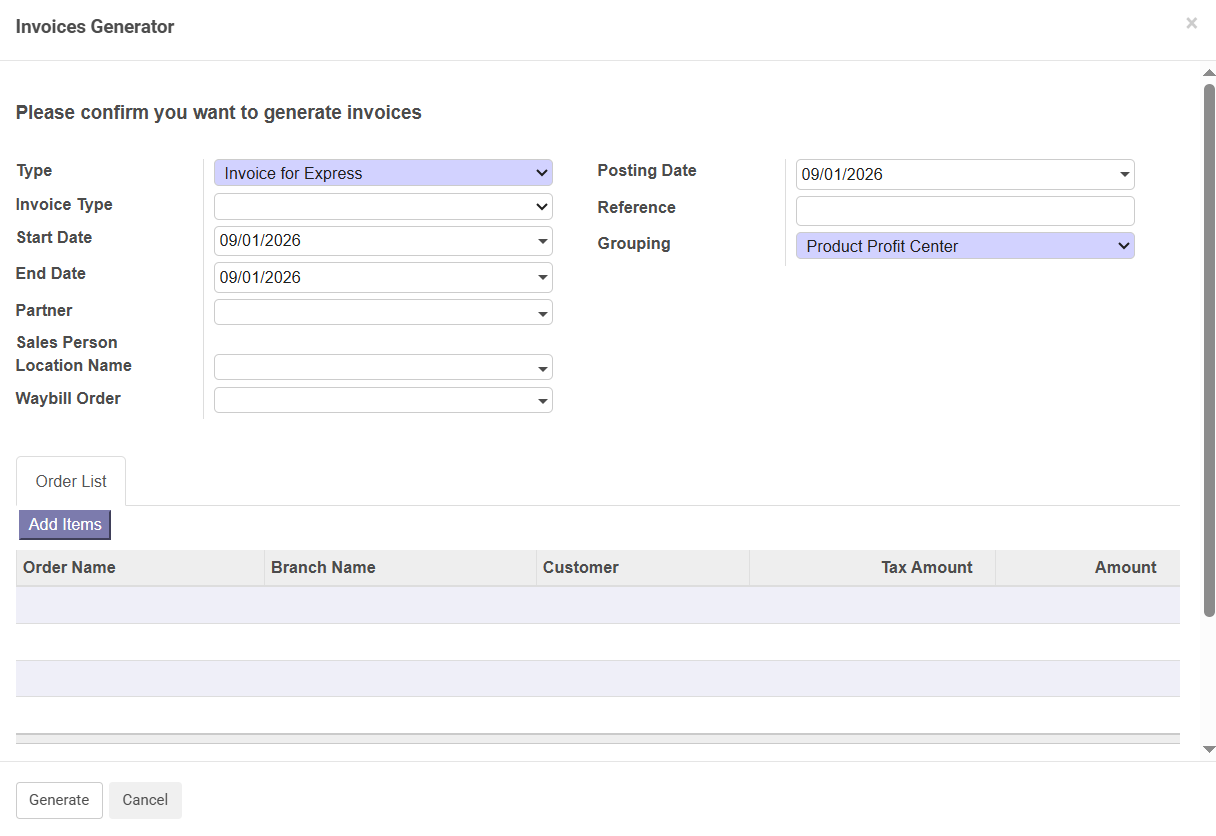Open the Grouping dropdown

point(964,246)
